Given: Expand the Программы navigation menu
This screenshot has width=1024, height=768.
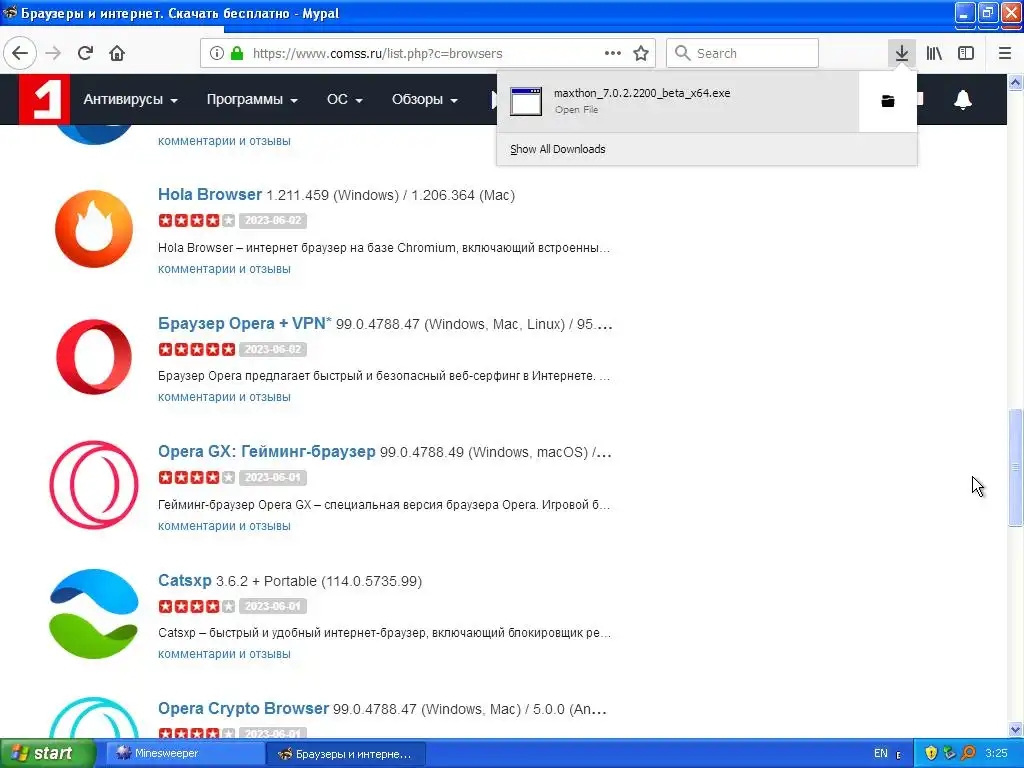Looking at the screenshot, I should pos(252,99).
